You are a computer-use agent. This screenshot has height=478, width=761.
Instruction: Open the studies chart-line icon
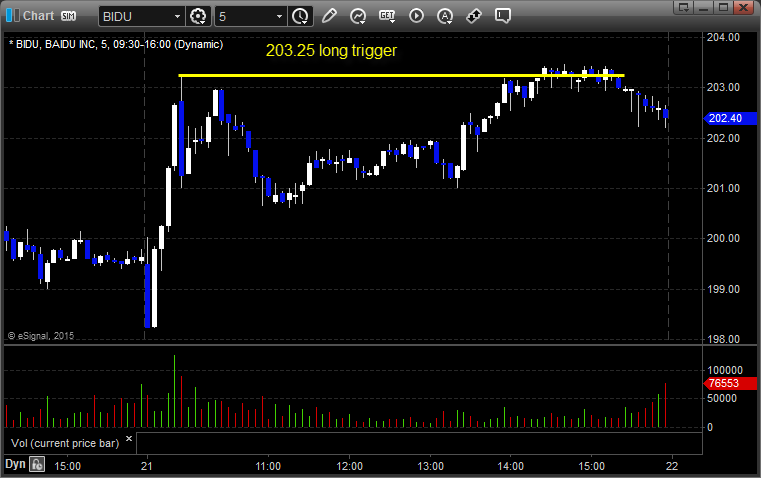(x=358, y=16)
